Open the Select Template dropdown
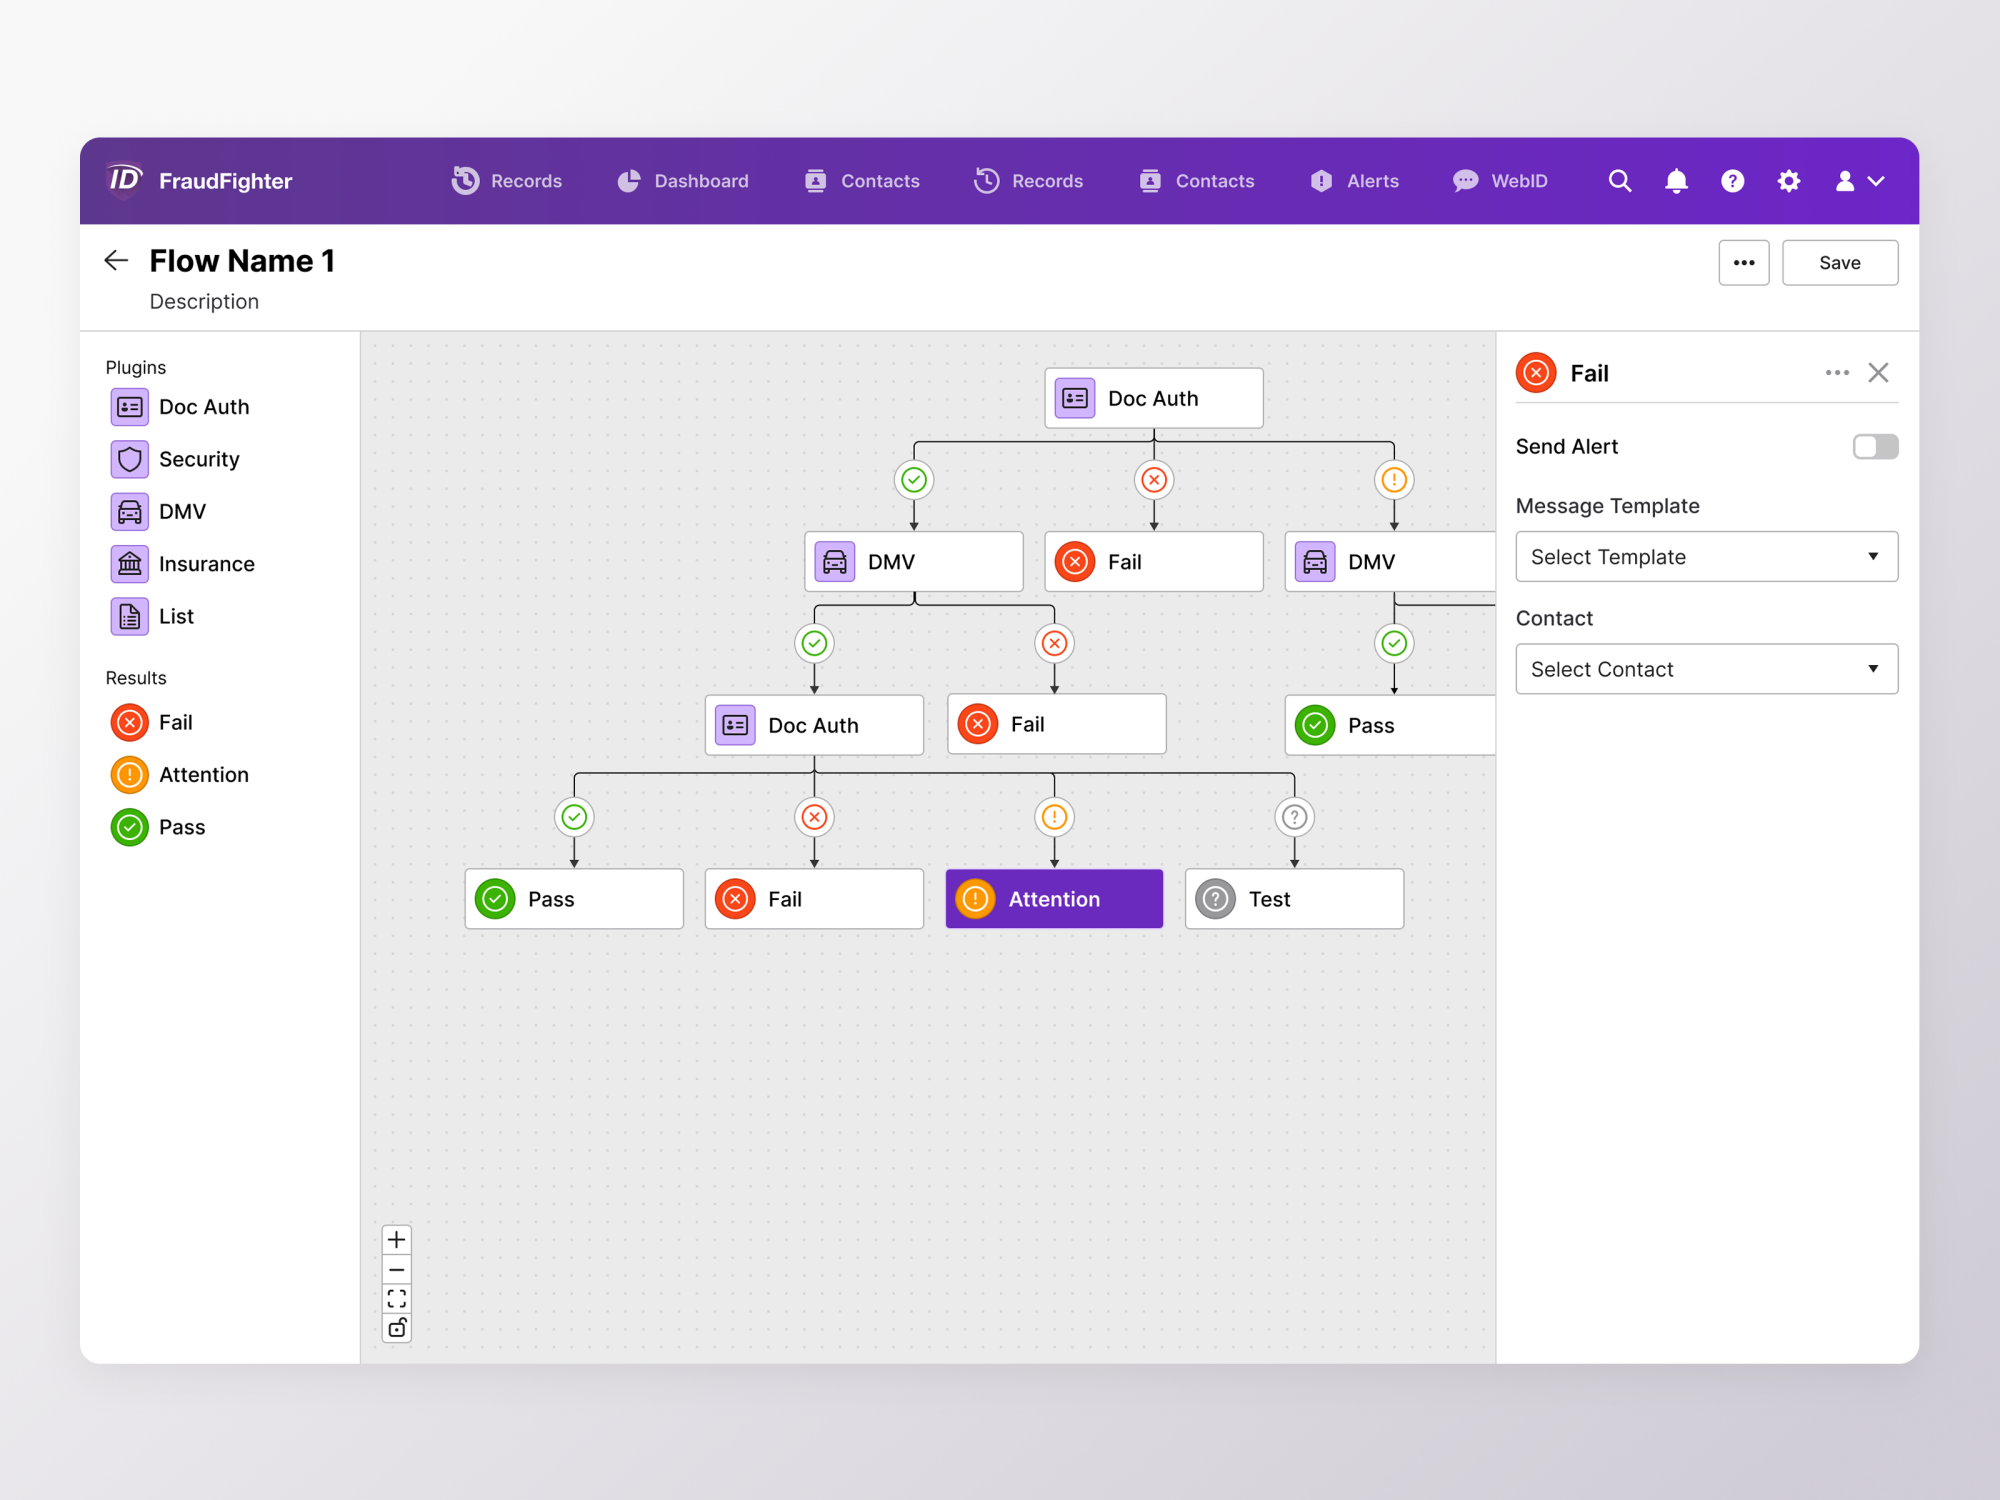The height and width of the screenshot is (1500, 2000). 1706,557
